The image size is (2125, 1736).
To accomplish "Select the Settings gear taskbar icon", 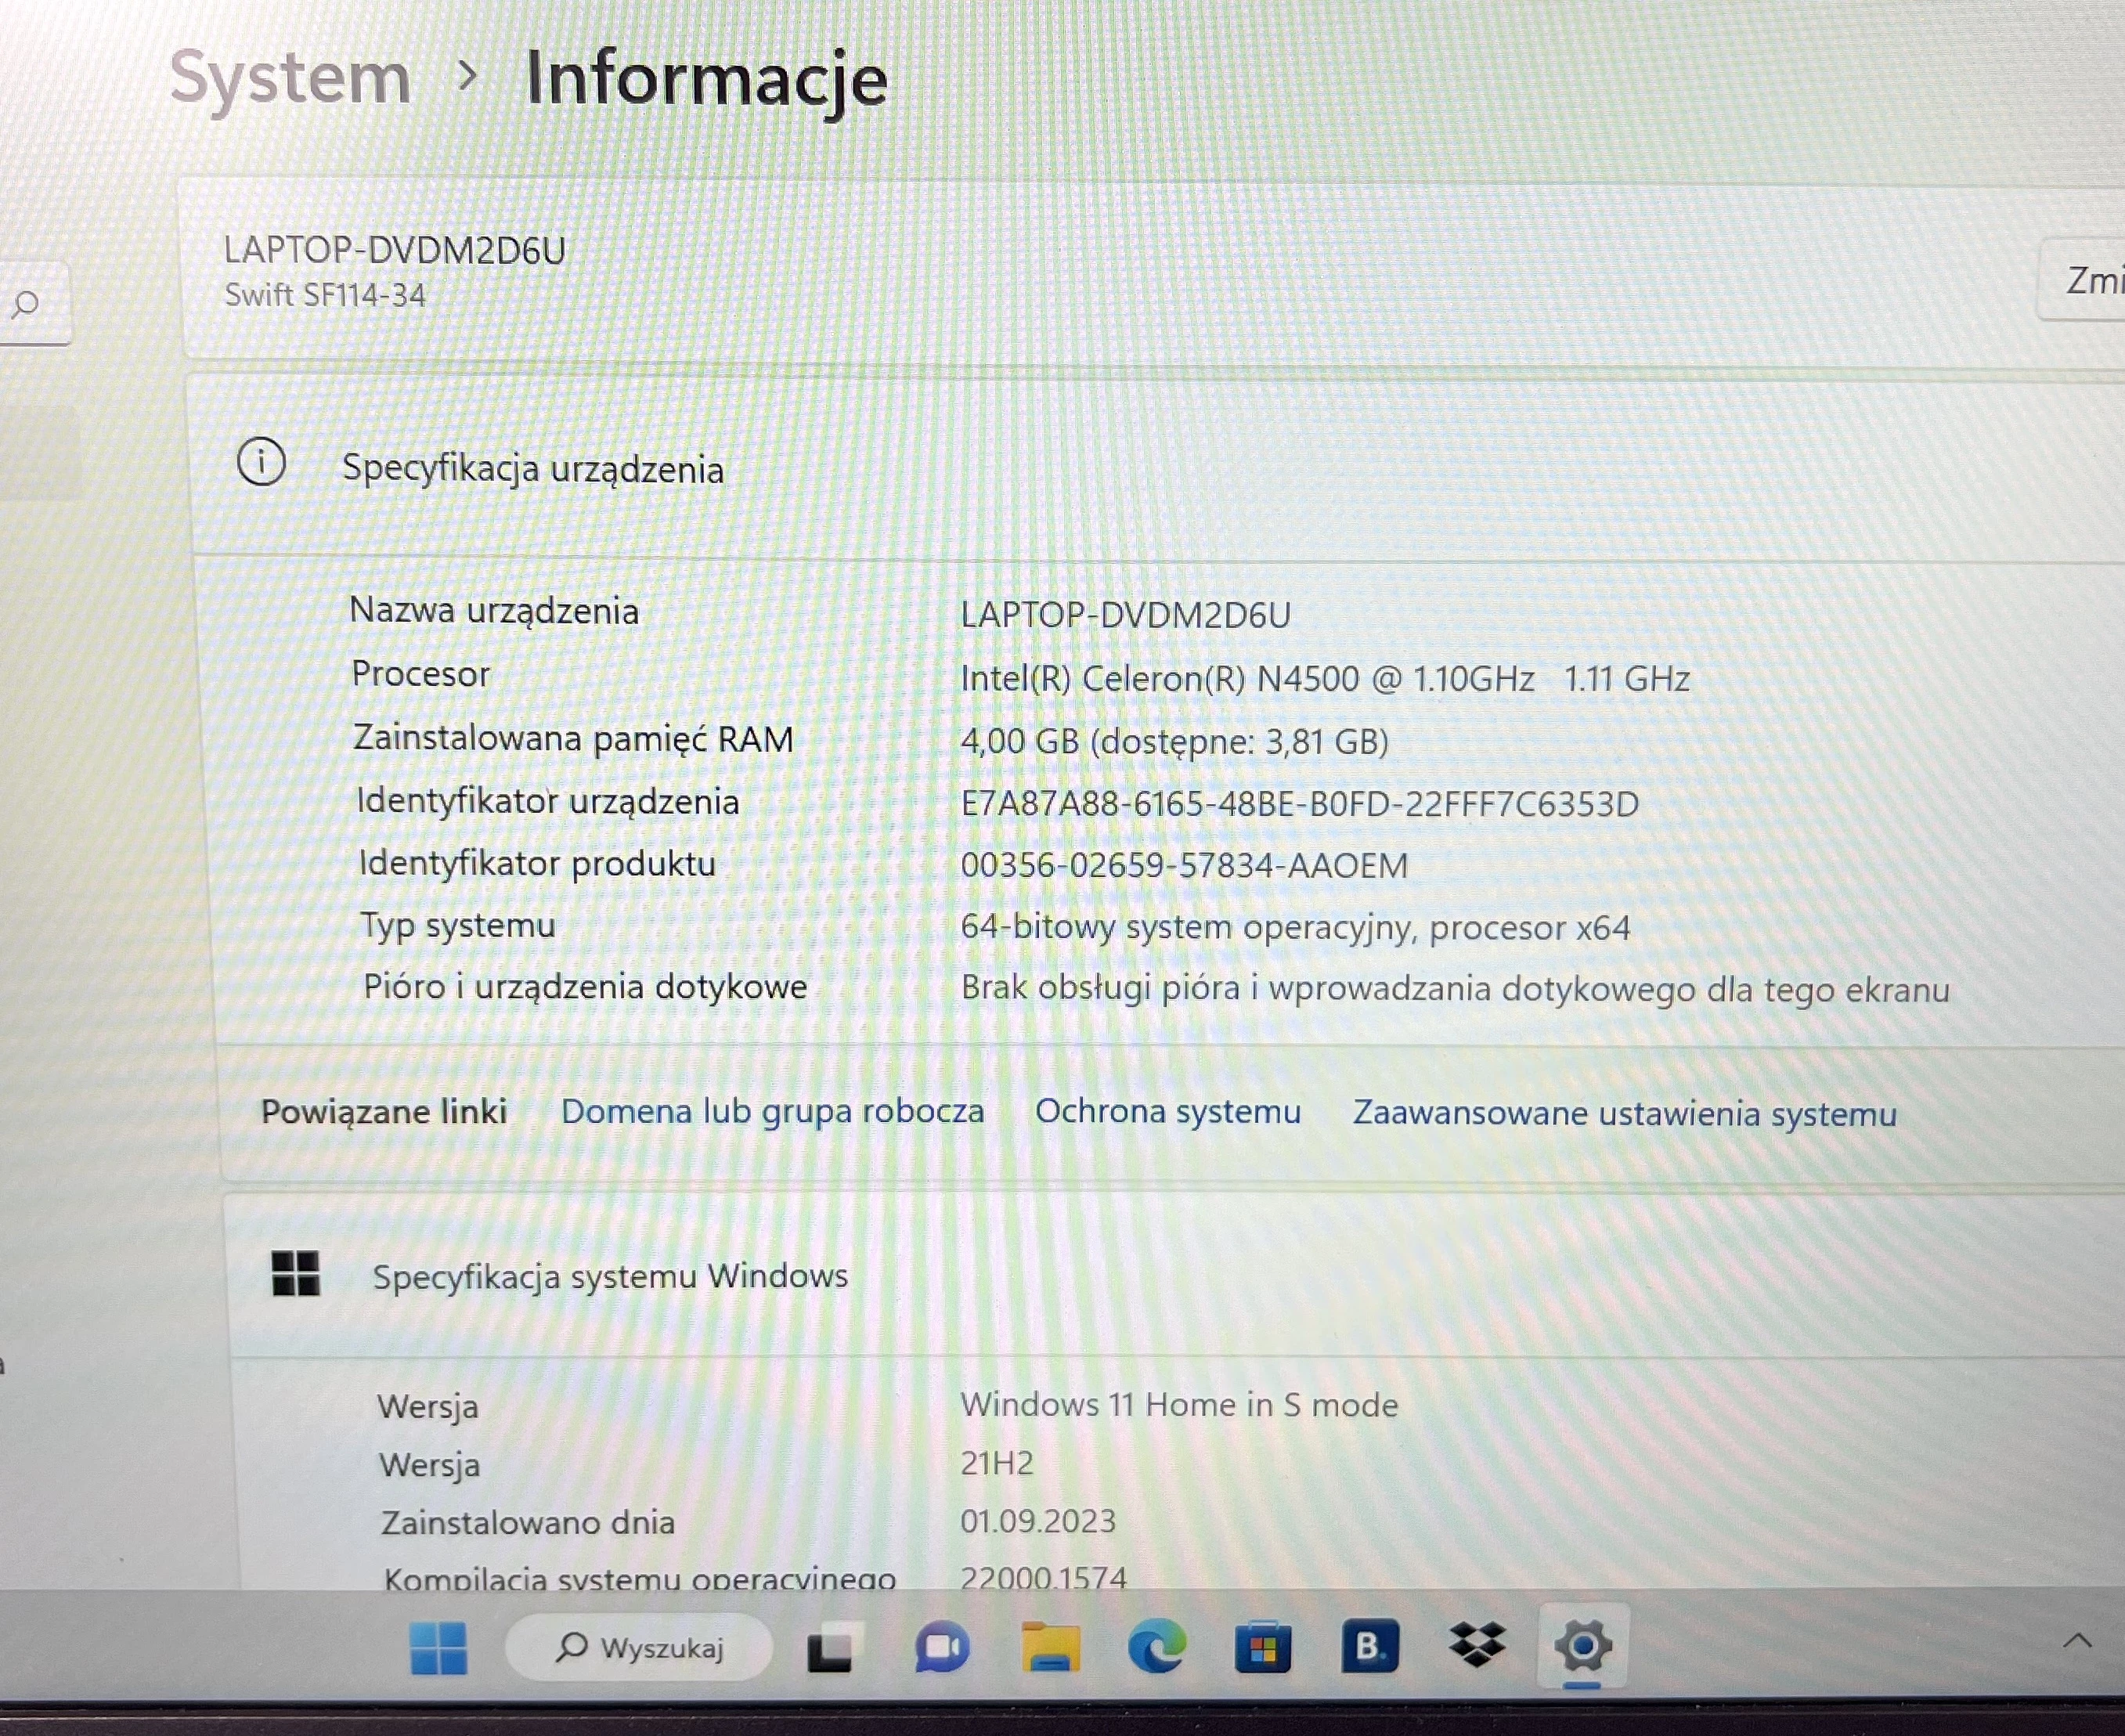I will click(1582, 1646).
